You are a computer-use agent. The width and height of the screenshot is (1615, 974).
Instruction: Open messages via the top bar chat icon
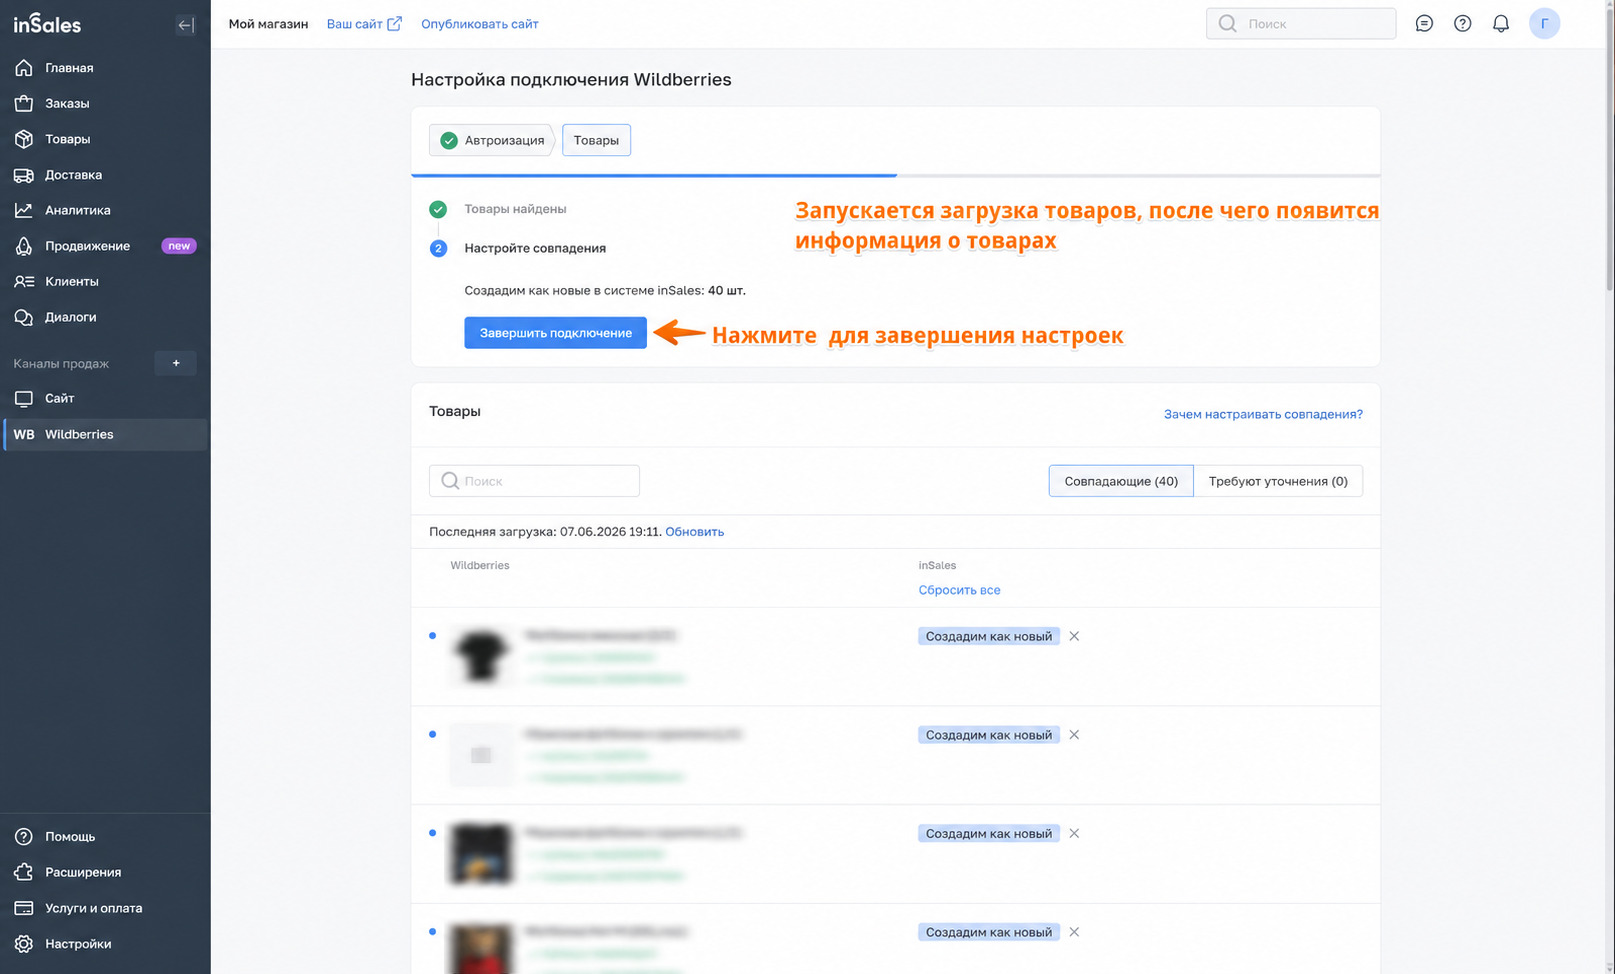pyautogui.click(x=1424, y=23)
